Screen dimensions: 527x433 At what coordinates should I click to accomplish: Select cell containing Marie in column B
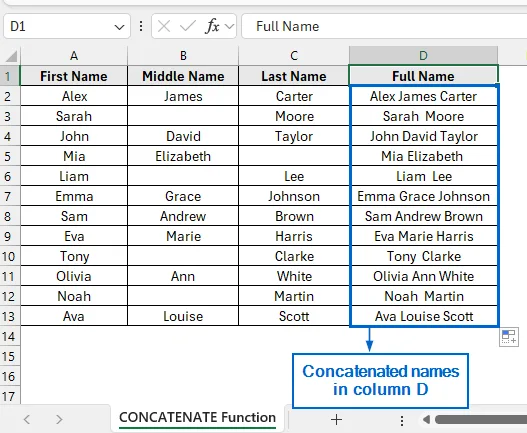(183, 236)
